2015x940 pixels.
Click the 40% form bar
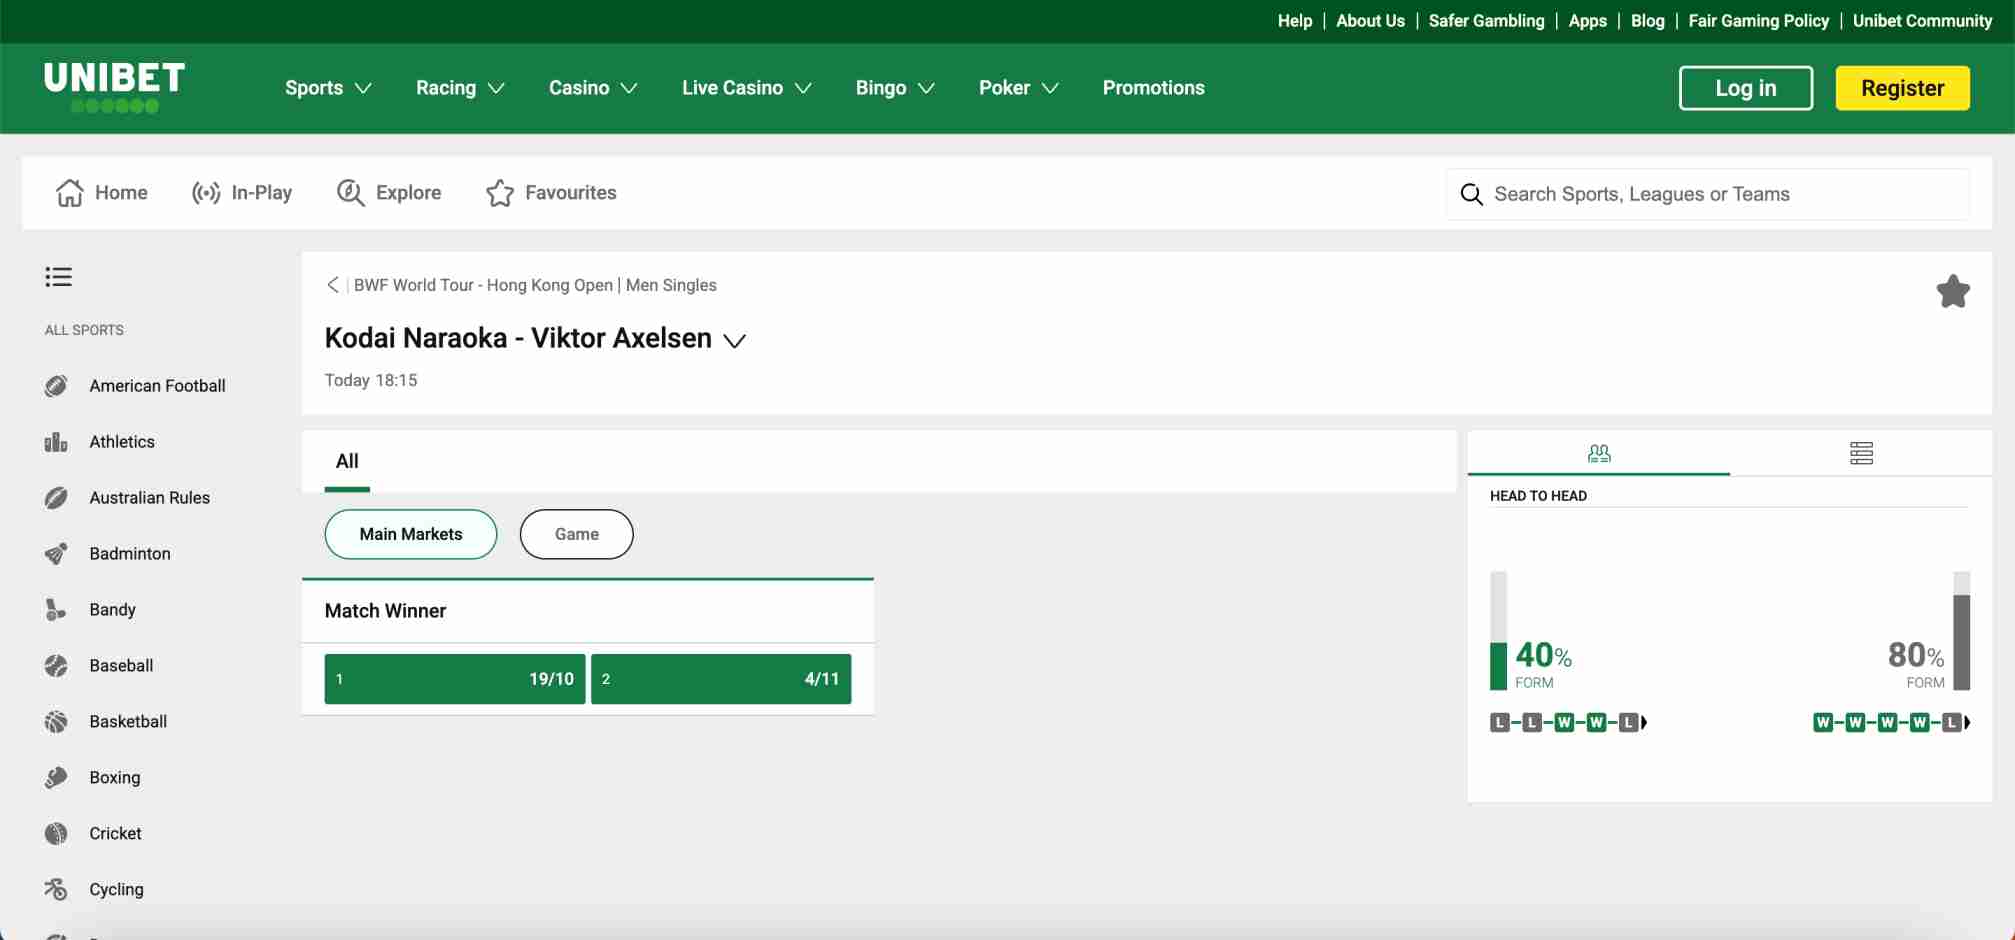(x=1498, y=631)
